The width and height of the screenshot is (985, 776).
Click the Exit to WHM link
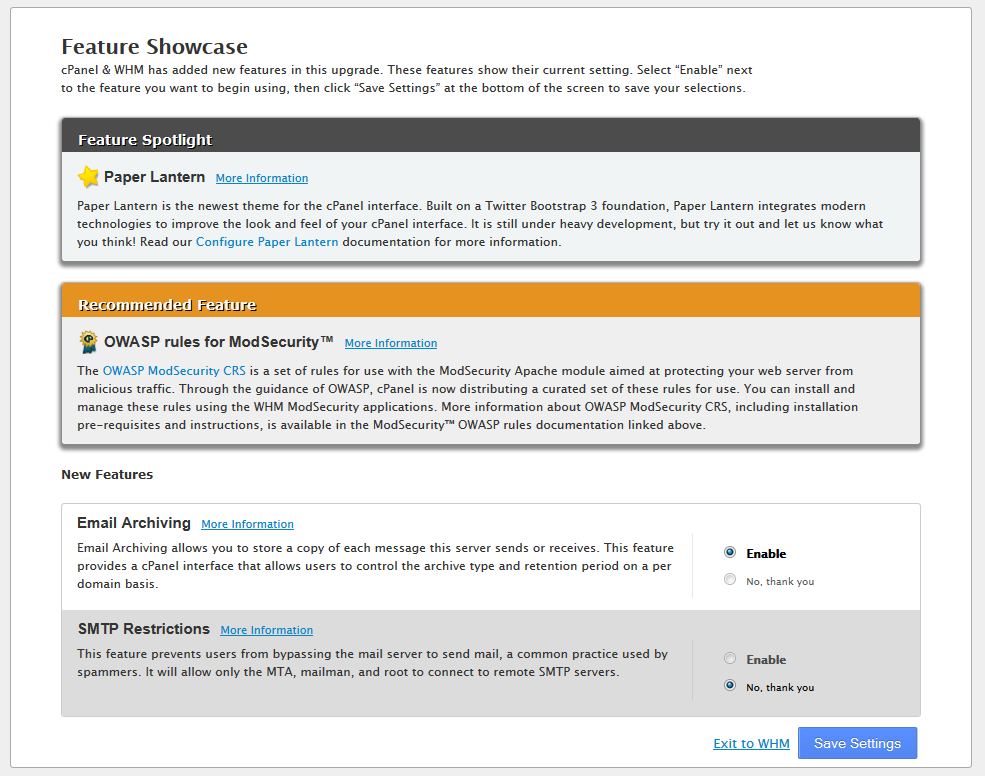tap(751, 743)
